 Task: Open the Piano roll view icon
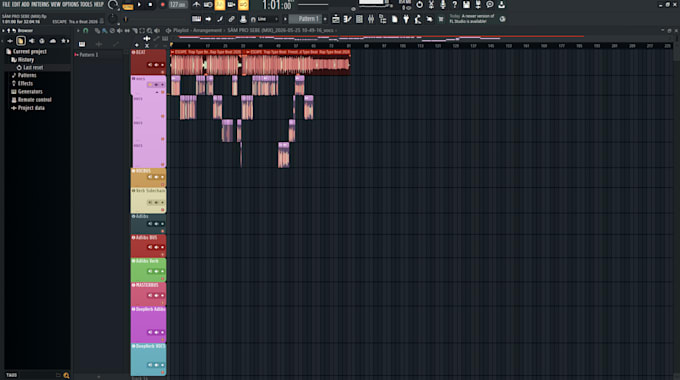[x=347, y=19]
